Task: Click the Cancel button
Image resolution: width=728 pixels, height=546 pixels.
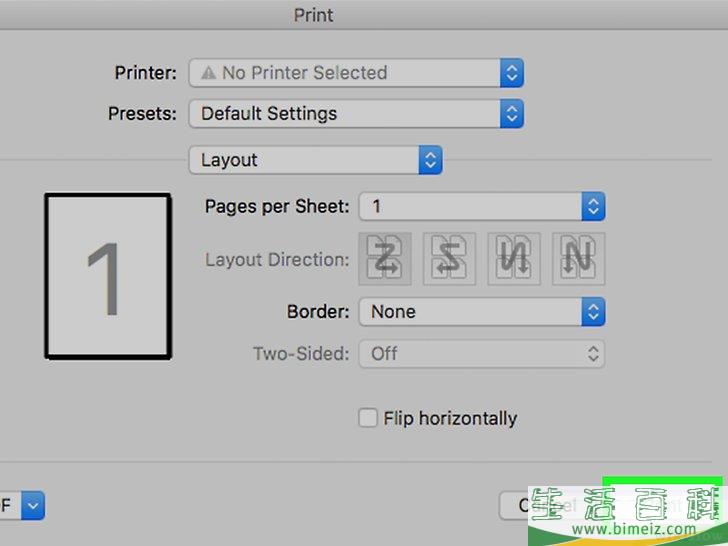Action: click(x=548, y=506)
